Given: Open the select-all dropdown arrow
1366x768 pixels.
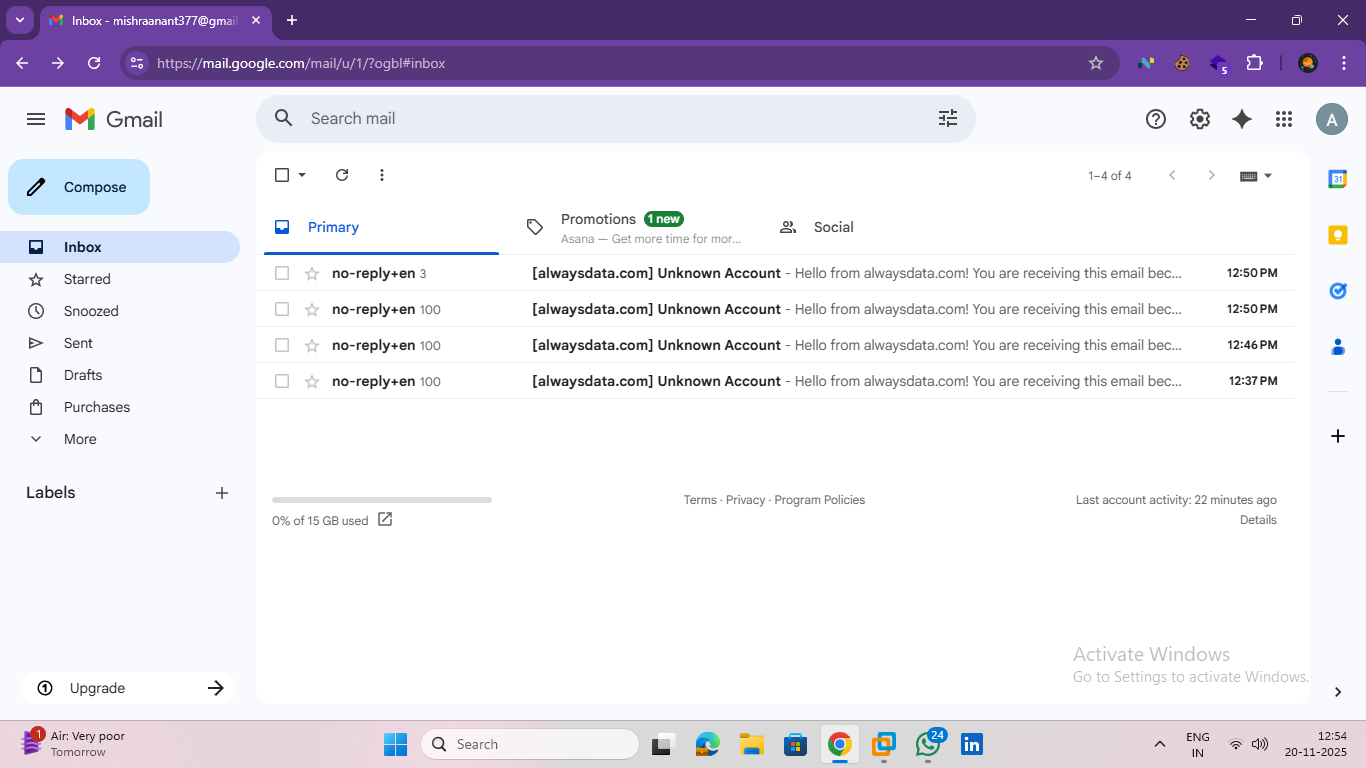Looking at the screenshot, I should click(x=302, y=175).
